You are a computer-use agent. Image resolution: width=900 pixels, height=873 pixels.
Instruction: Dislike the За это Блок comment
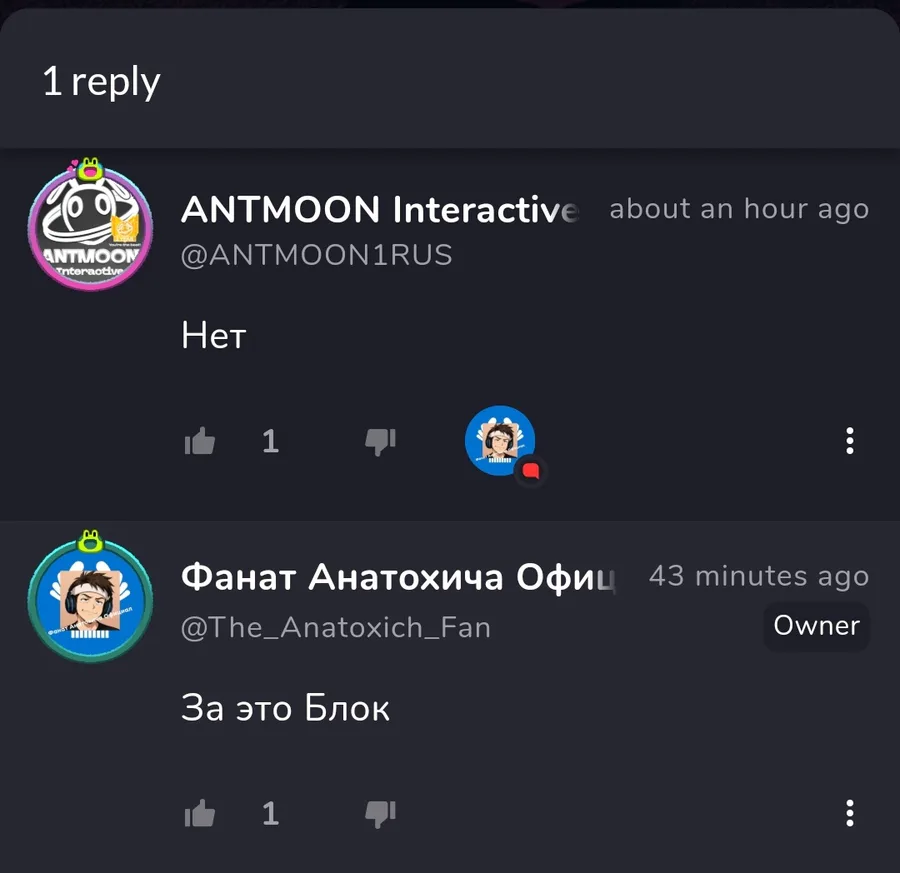381,814
